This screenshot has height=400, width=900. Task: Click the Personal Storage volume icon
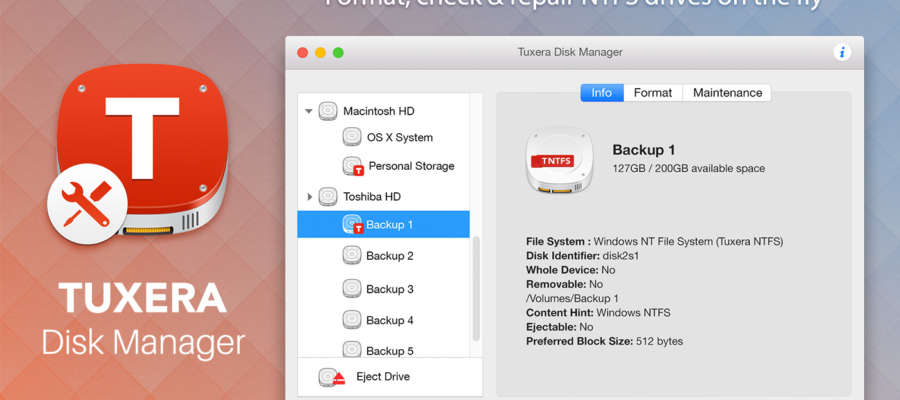(352, 166)
